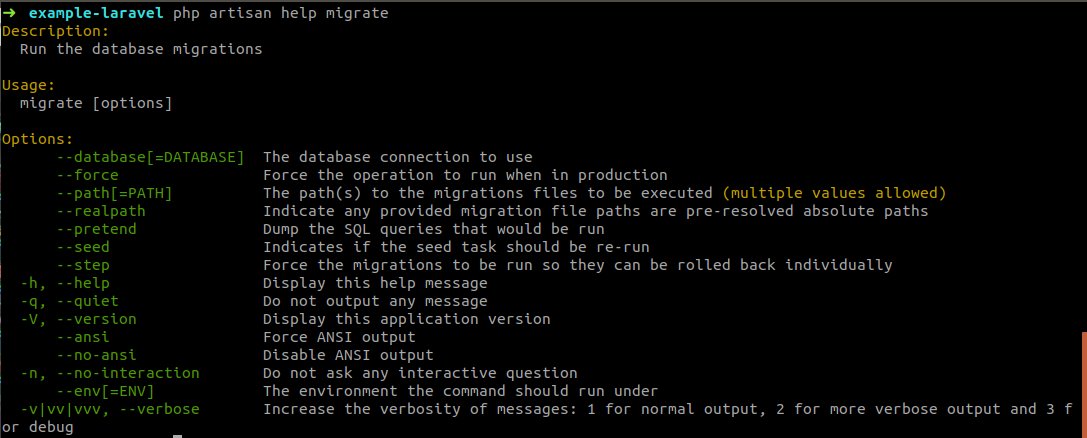Select the --step option text

84,265
